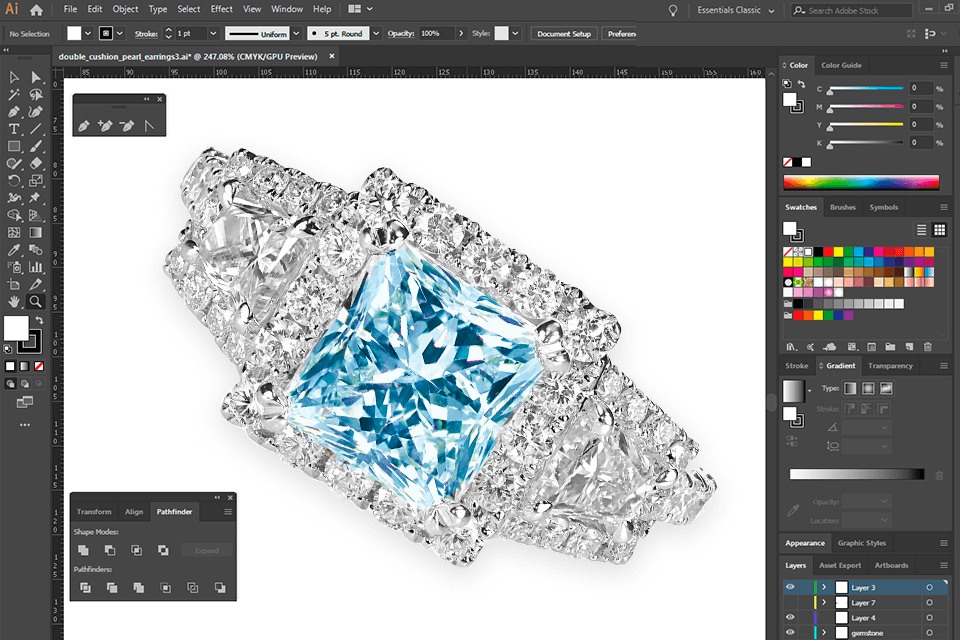Screen dimensions: 960x640
Task: Choose the Eraser tool
Action: pos(35,164)
